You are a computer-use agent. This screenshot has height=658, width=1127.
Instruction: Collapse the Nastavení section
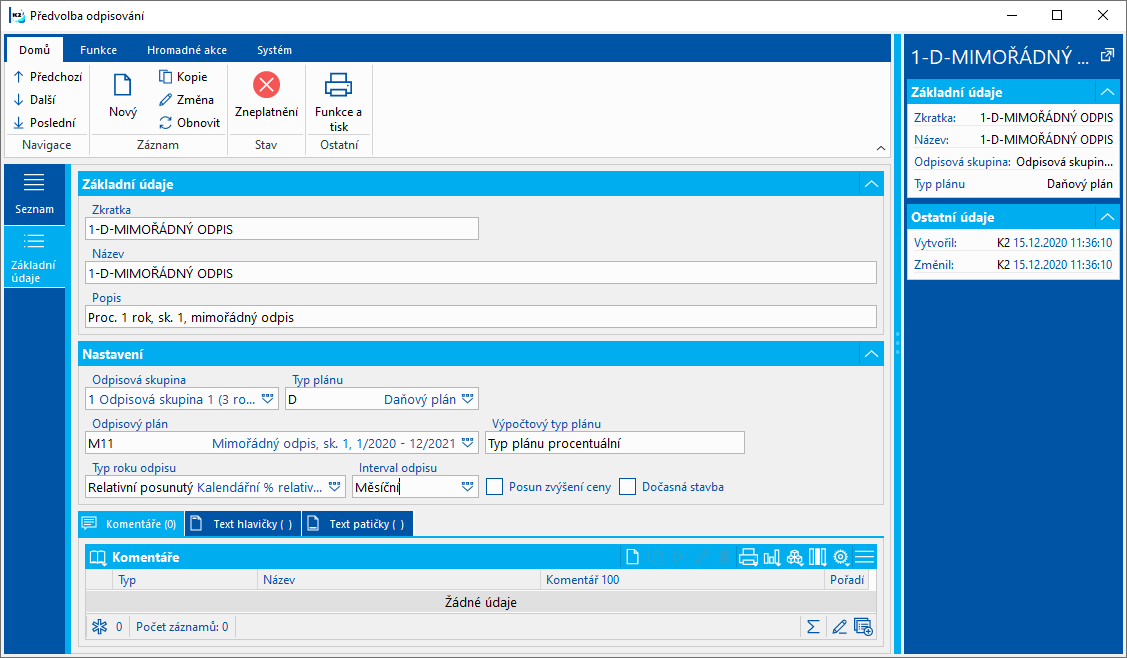(871, 355)
